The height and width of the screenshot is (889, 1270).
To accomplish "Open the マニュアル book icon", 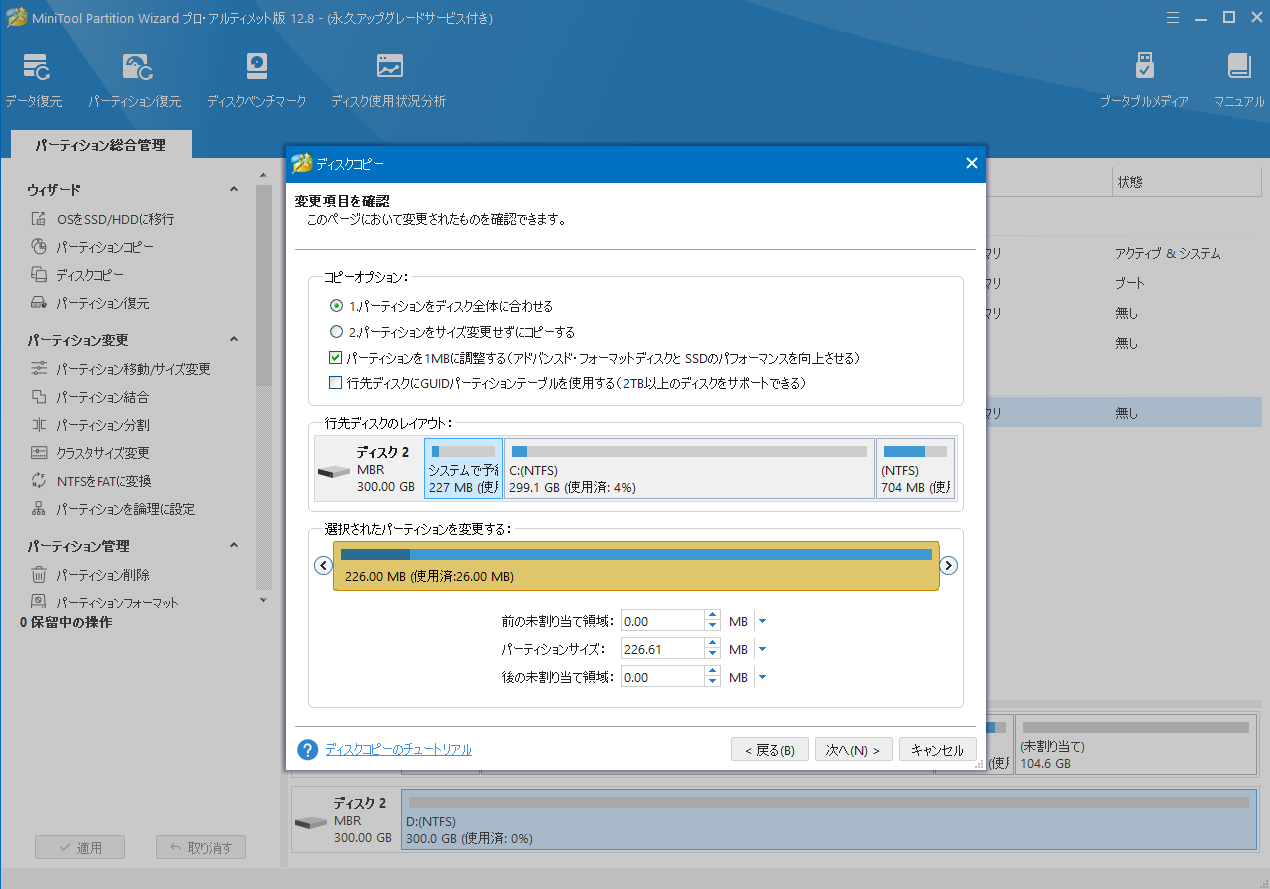I will (x=1239, y=67).
